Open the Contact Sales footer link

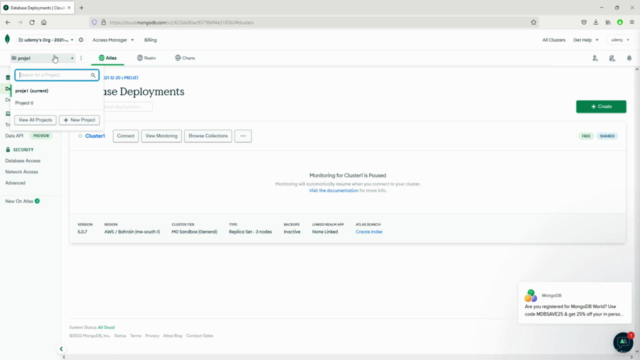point(200,336)
